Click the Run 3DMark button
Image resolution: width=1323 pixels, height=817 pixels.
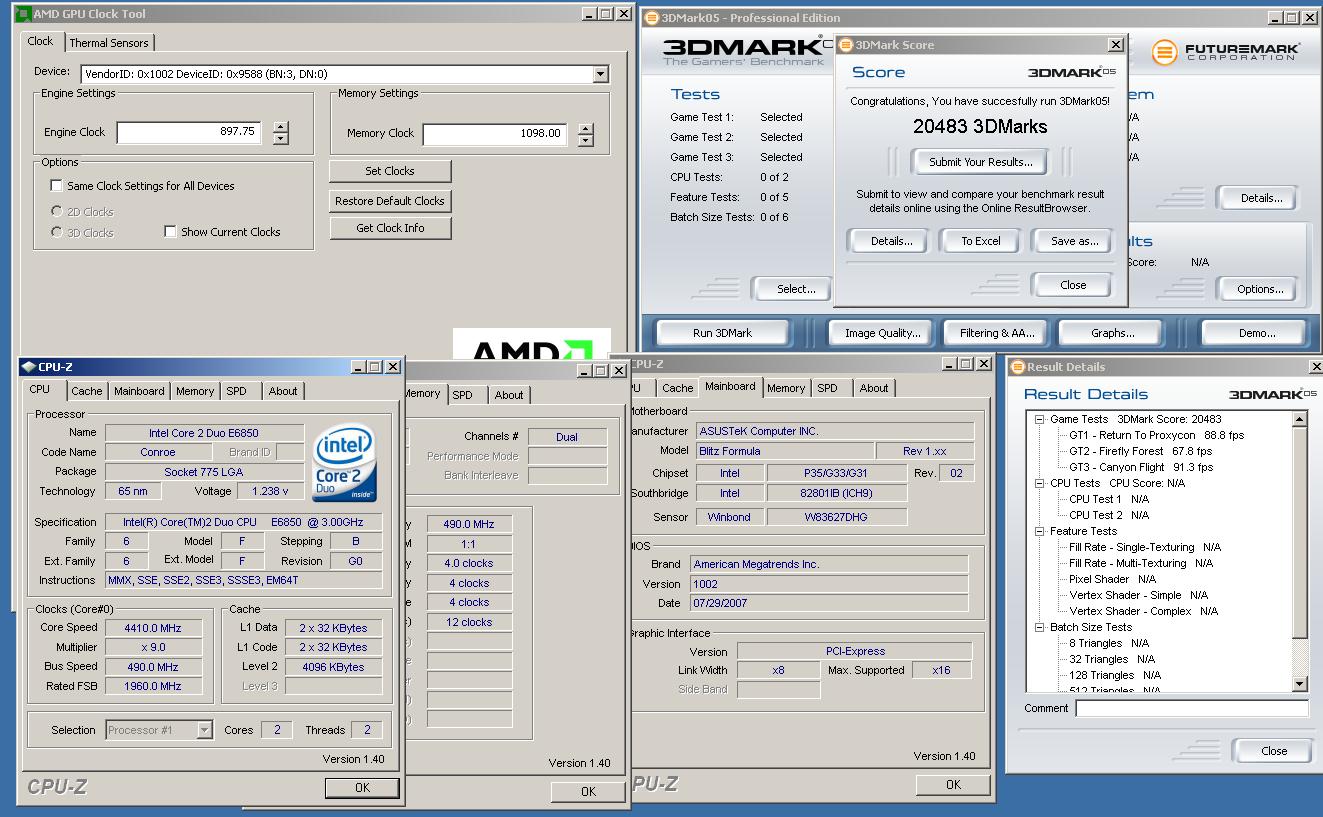pyautogui.click(x=723, y=333)
